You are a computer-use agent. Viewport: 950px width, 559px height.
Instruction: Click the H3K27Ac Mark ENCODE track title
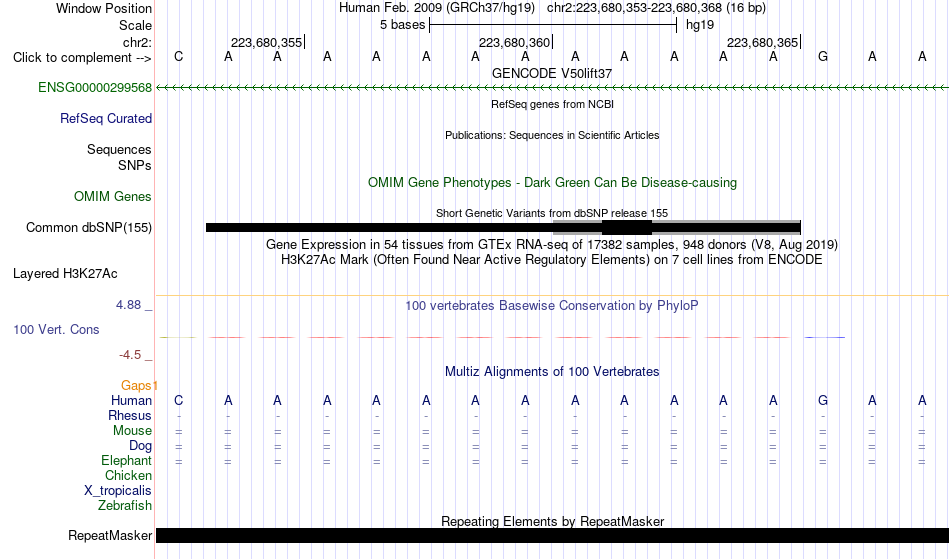(552, 260)
